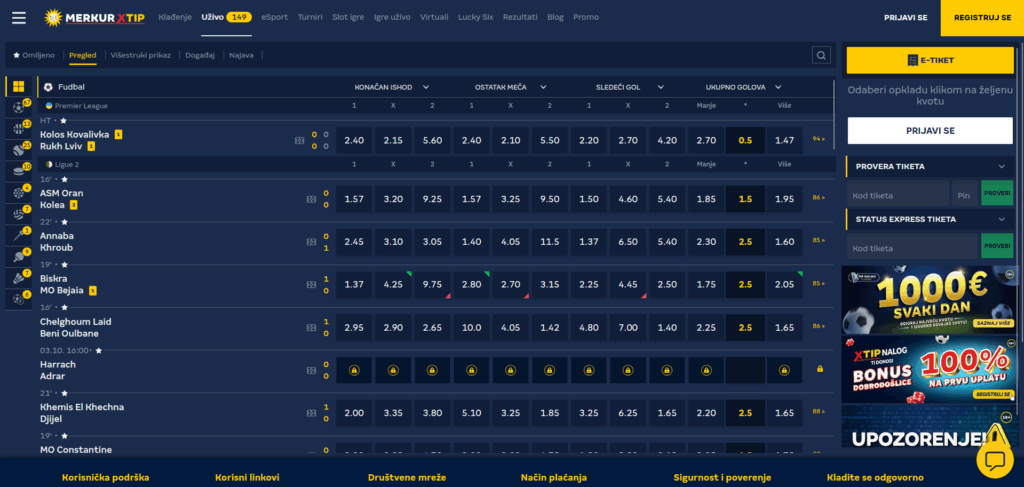Open the Konačan ishod dropdown
This screenshot has width=1024, height=487.
click(x=425, y=87)
